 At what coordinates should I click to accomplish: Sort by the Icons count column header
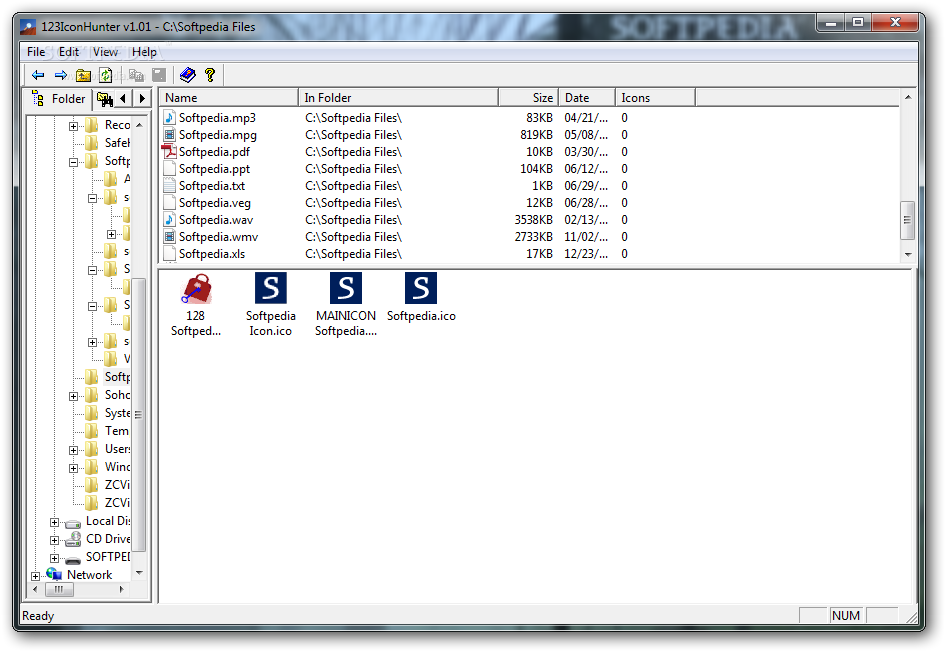coord(655,98)
